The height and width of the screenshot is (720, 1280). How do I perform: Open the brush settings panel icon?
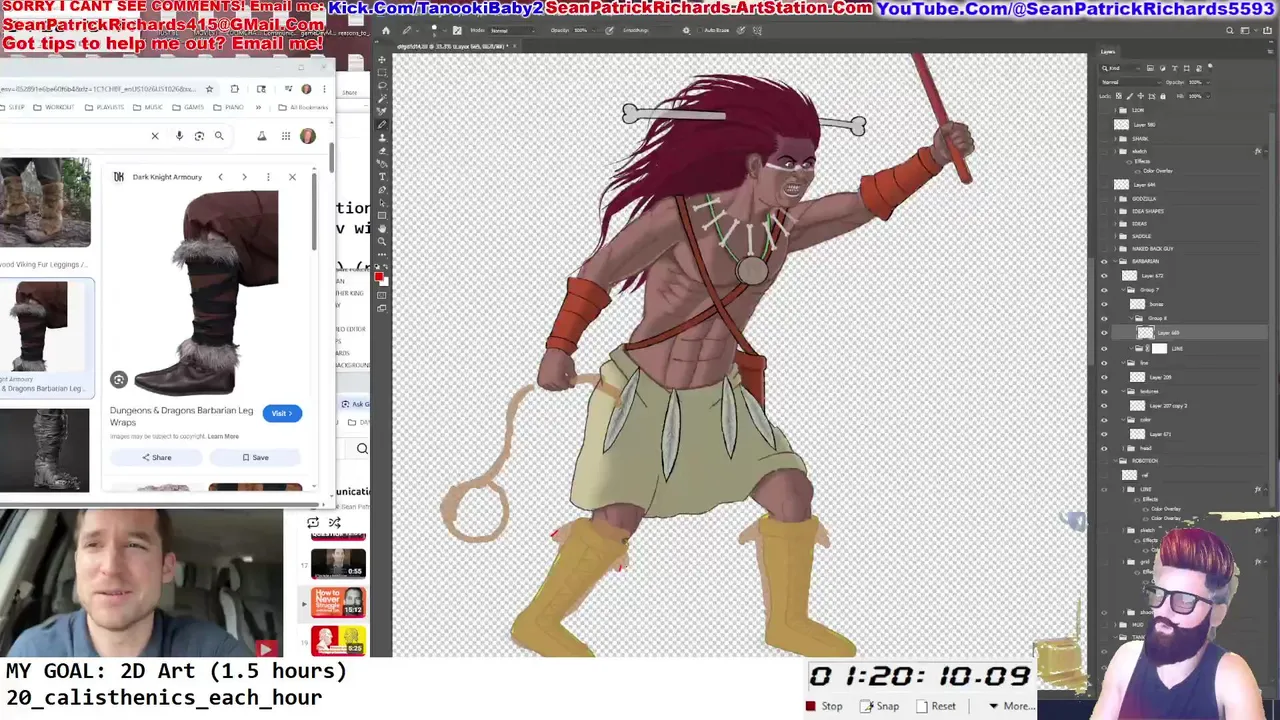point(457,30)
